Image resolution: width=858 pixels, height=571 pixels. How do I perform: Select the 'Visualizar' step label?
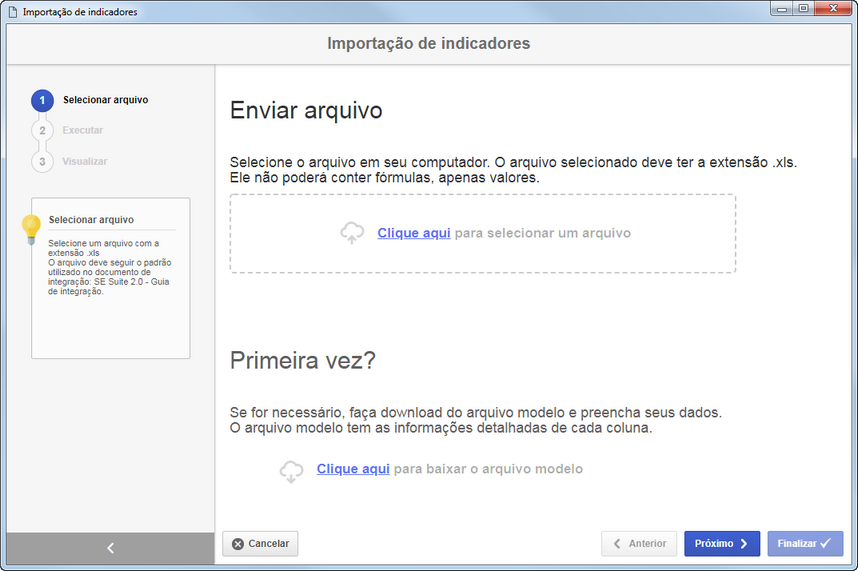(85, 161)
